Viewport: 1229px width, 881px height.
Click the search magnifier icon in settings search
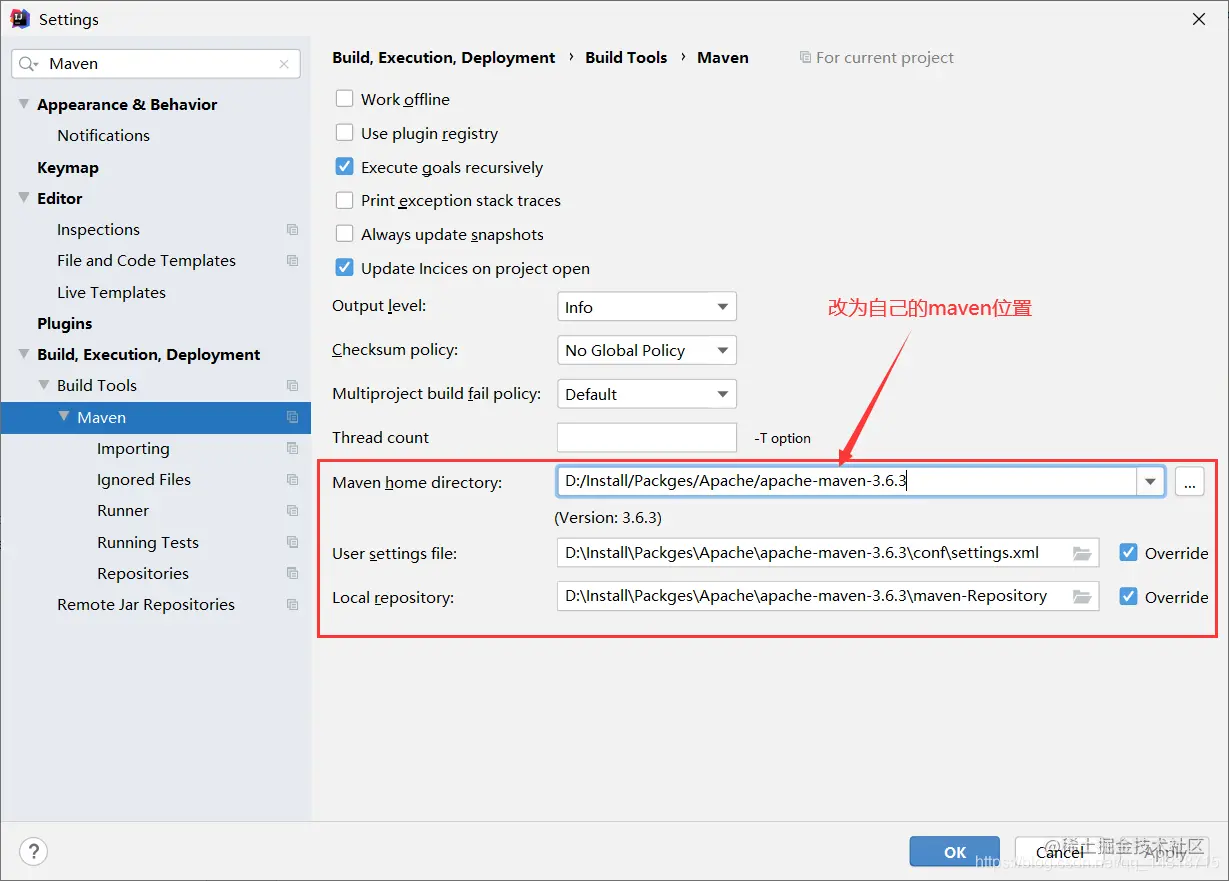click(x=28, y=64)
